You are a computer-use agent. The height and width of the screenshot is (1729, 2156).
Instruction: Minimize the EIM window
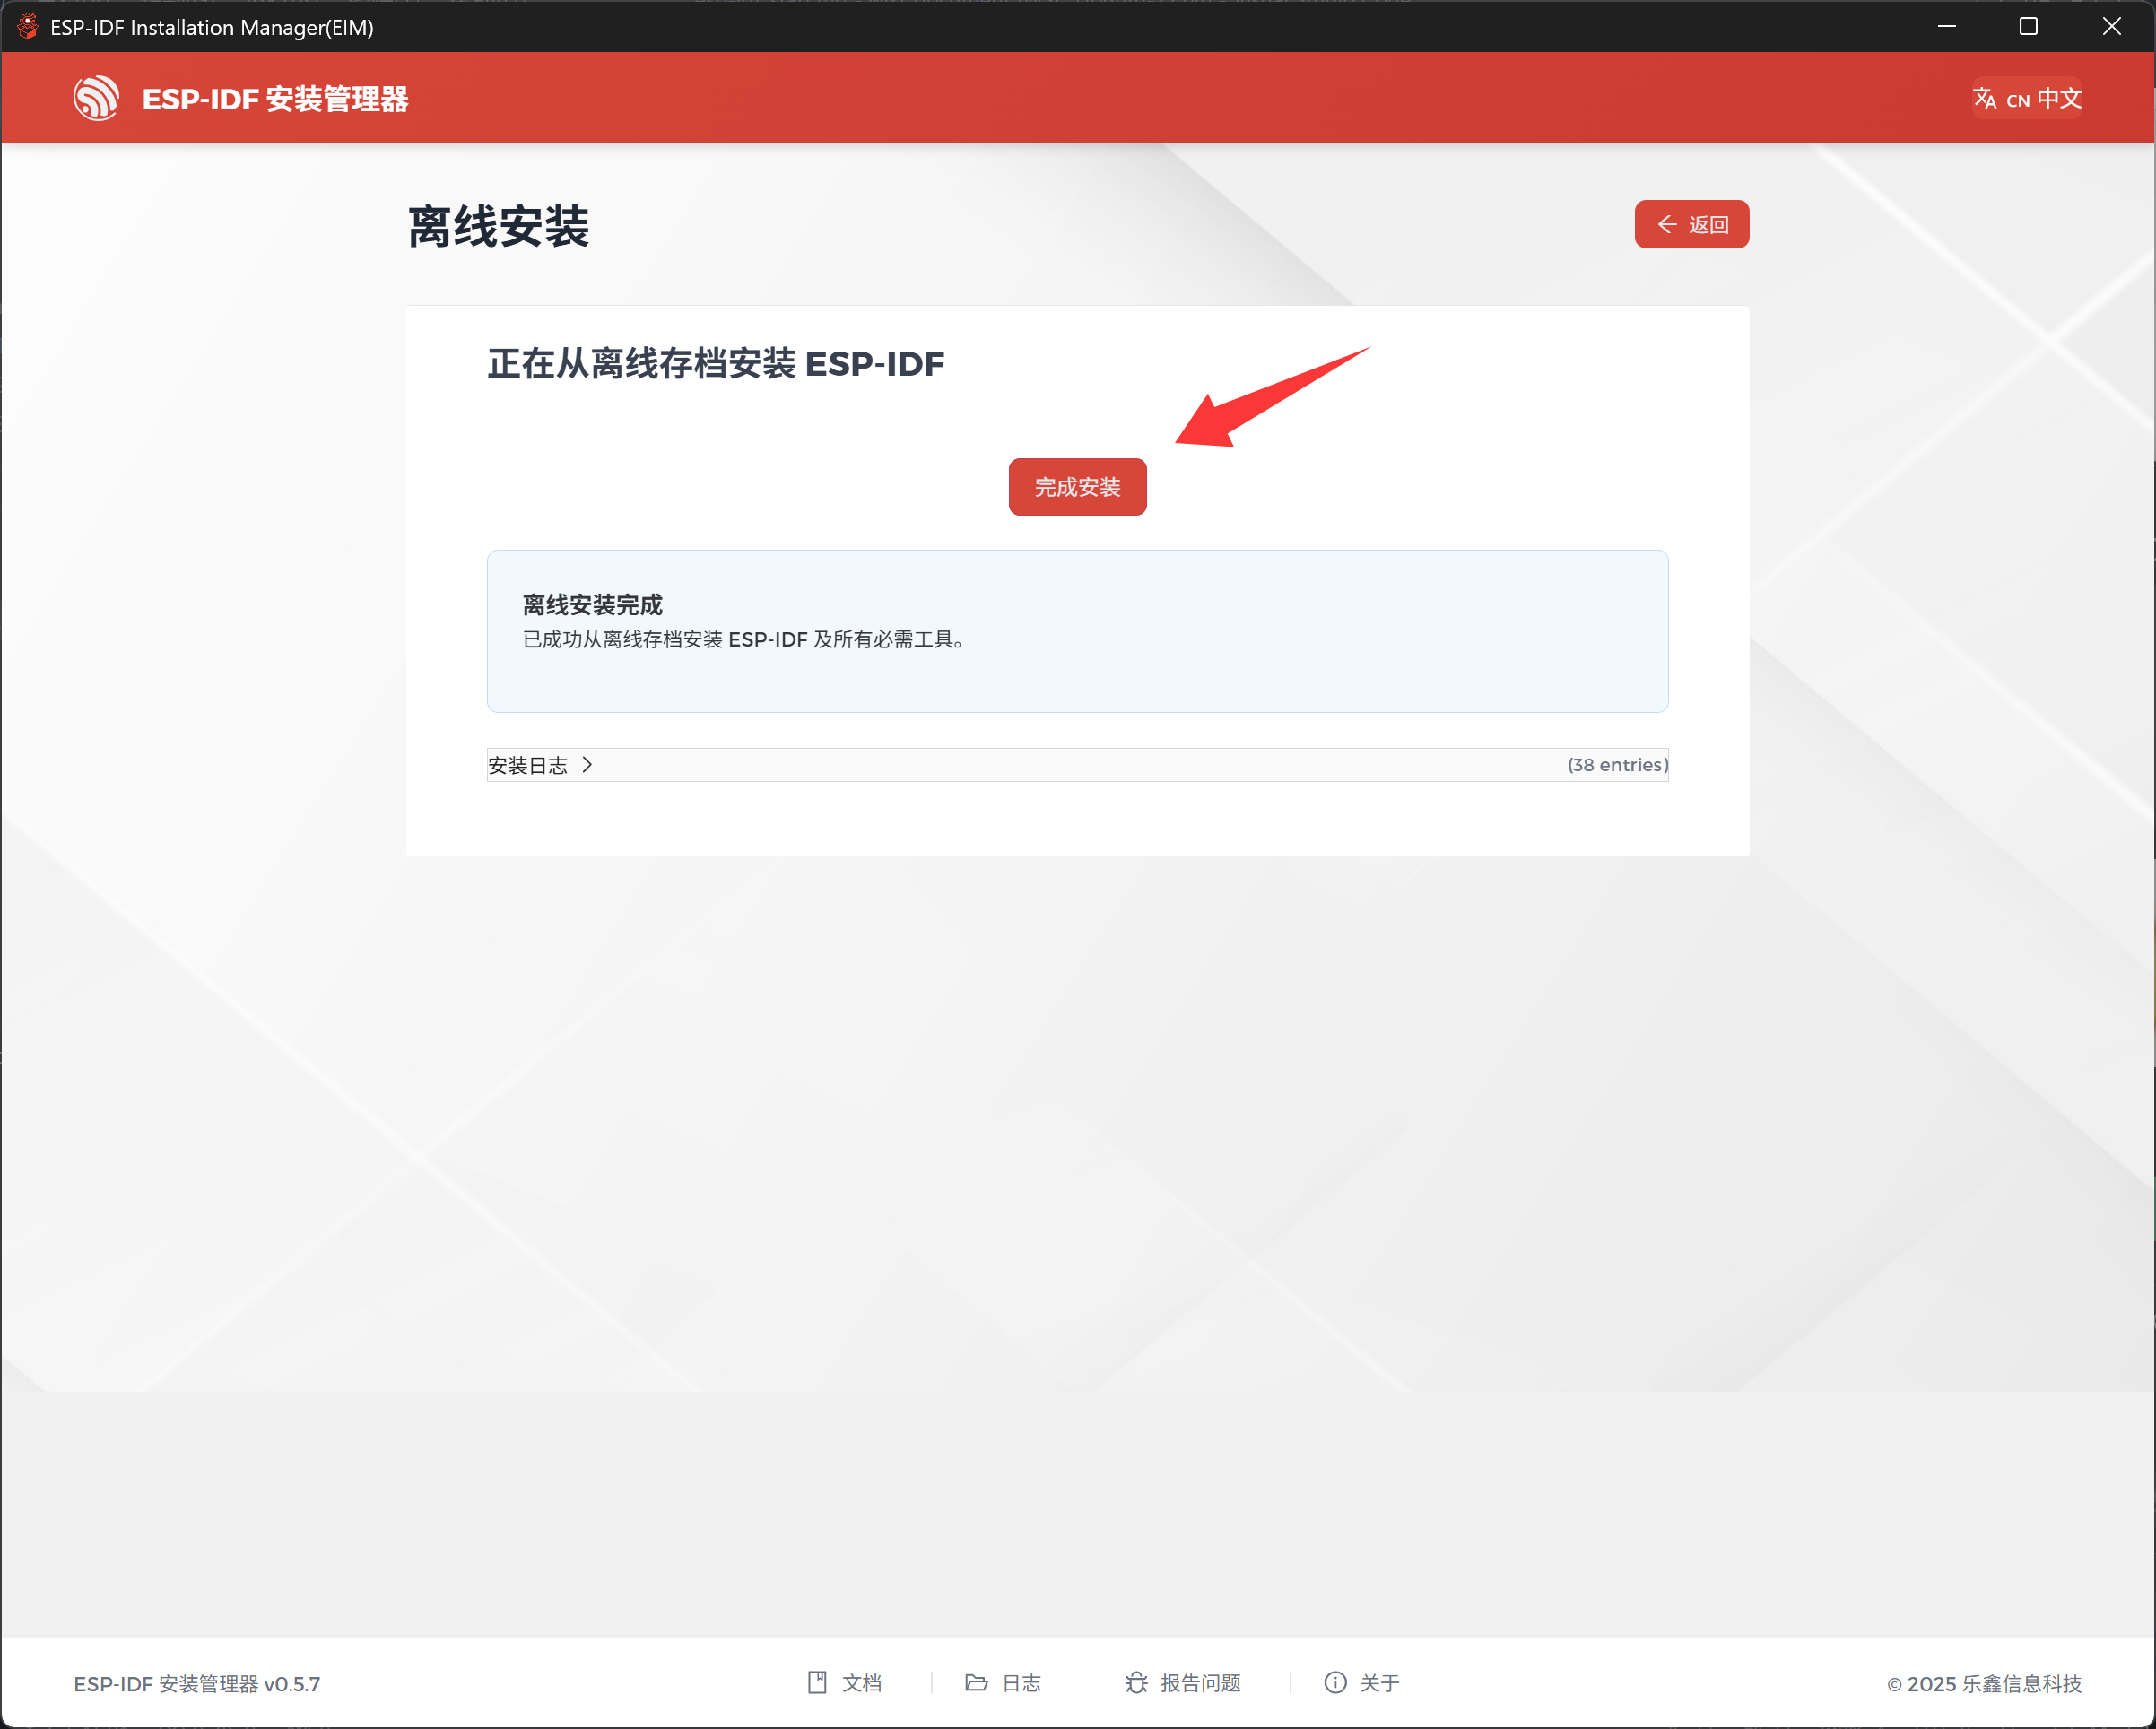click(x=1946, y=26)
